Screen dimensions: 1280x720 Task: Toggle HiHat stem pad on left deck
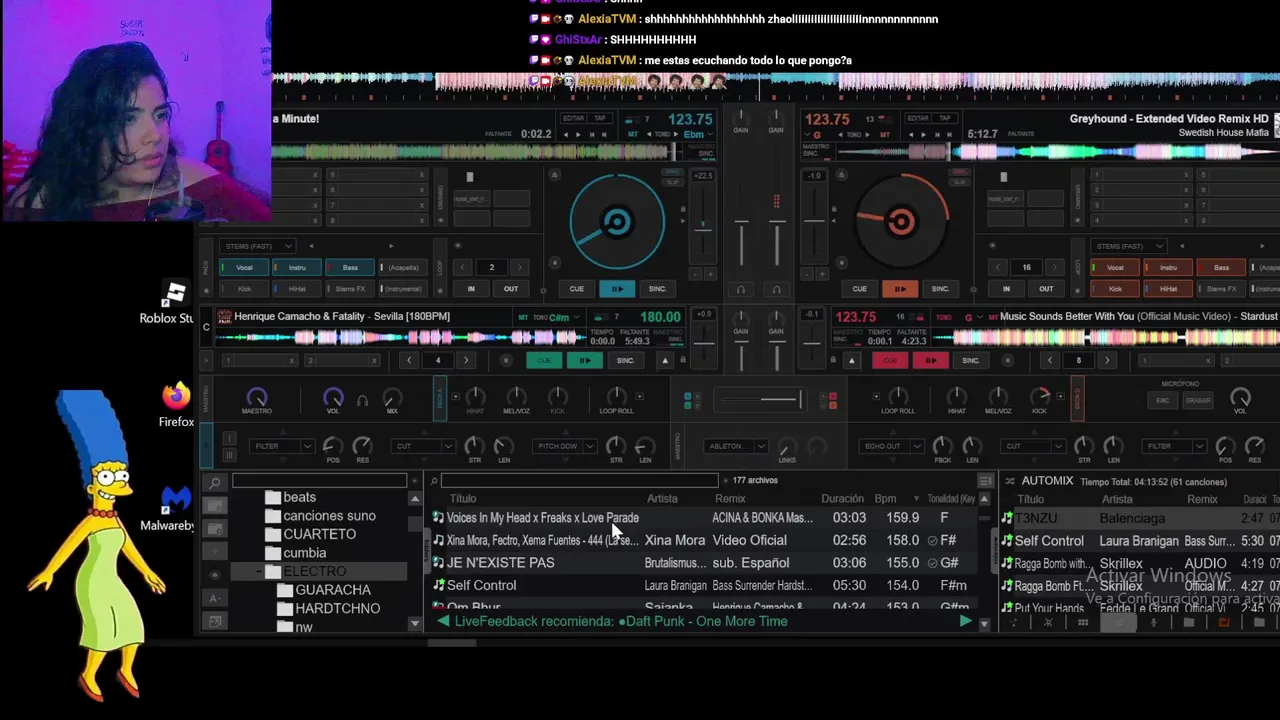(x=297, y=289)
